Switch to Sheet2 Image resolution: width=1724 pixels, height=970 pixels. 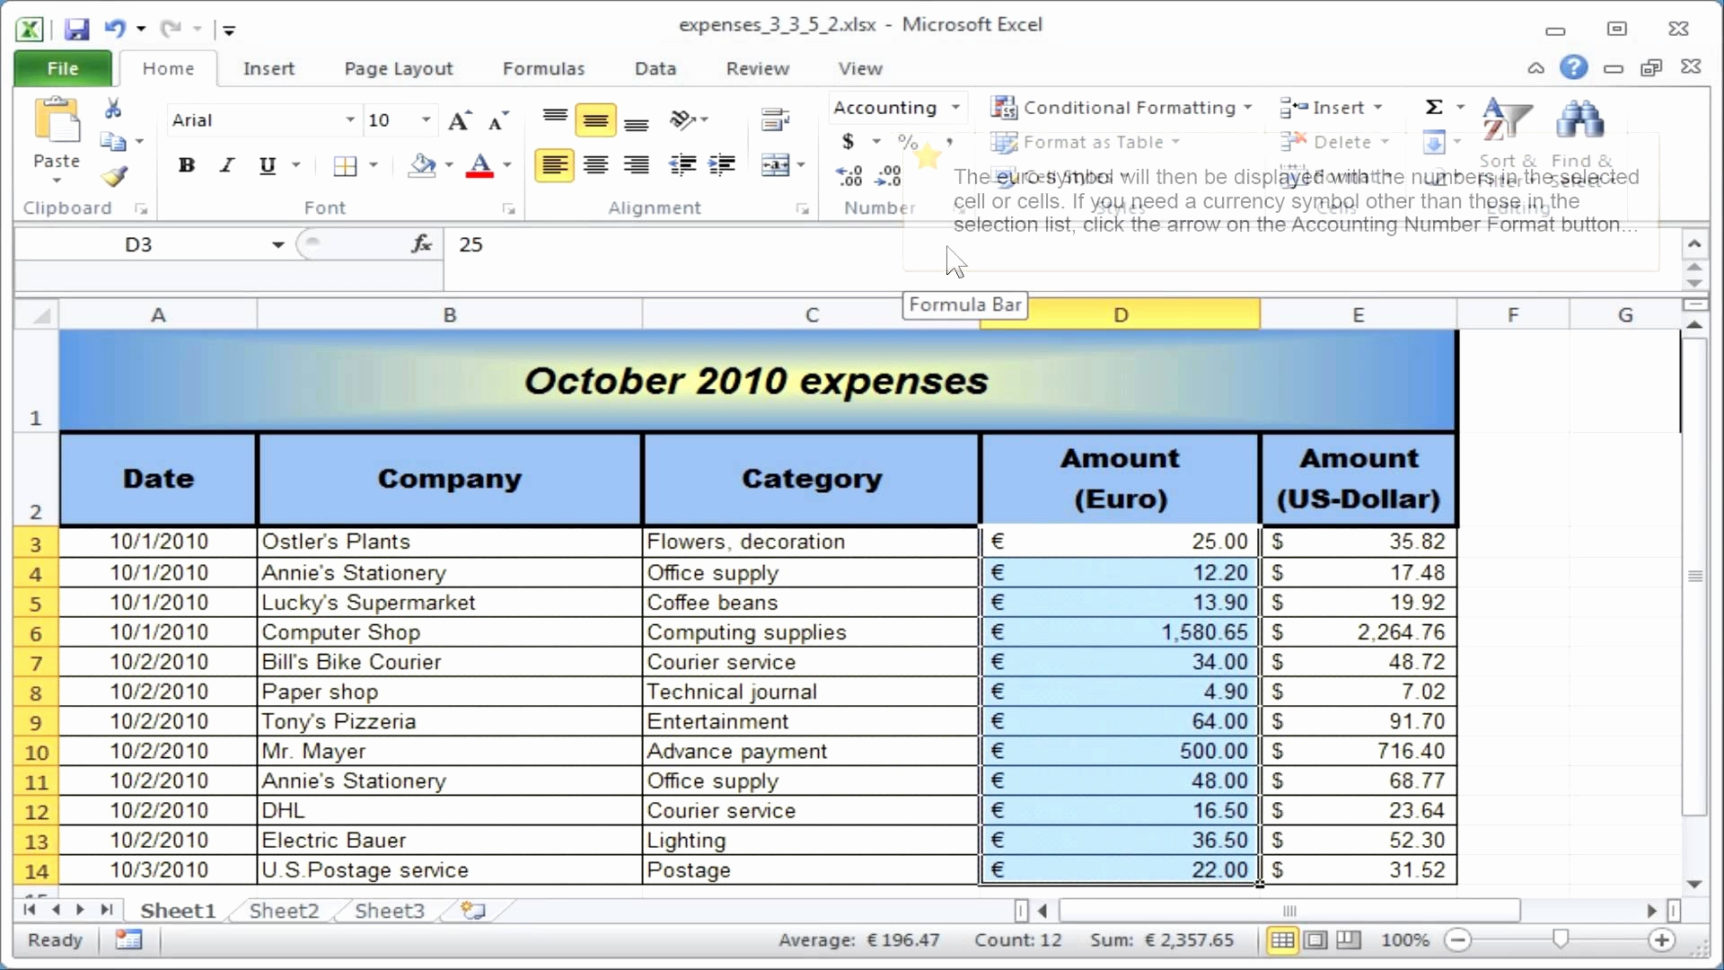283,910
